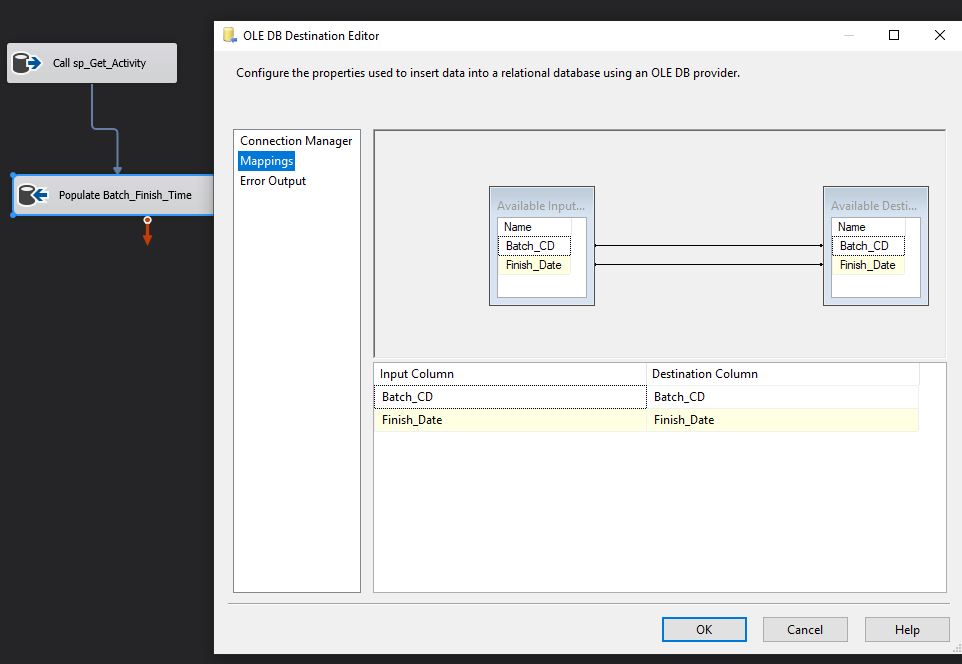This screenshot has height=664, width=962.
Task: Click the red error output arrow
Action: click(147, 234)
